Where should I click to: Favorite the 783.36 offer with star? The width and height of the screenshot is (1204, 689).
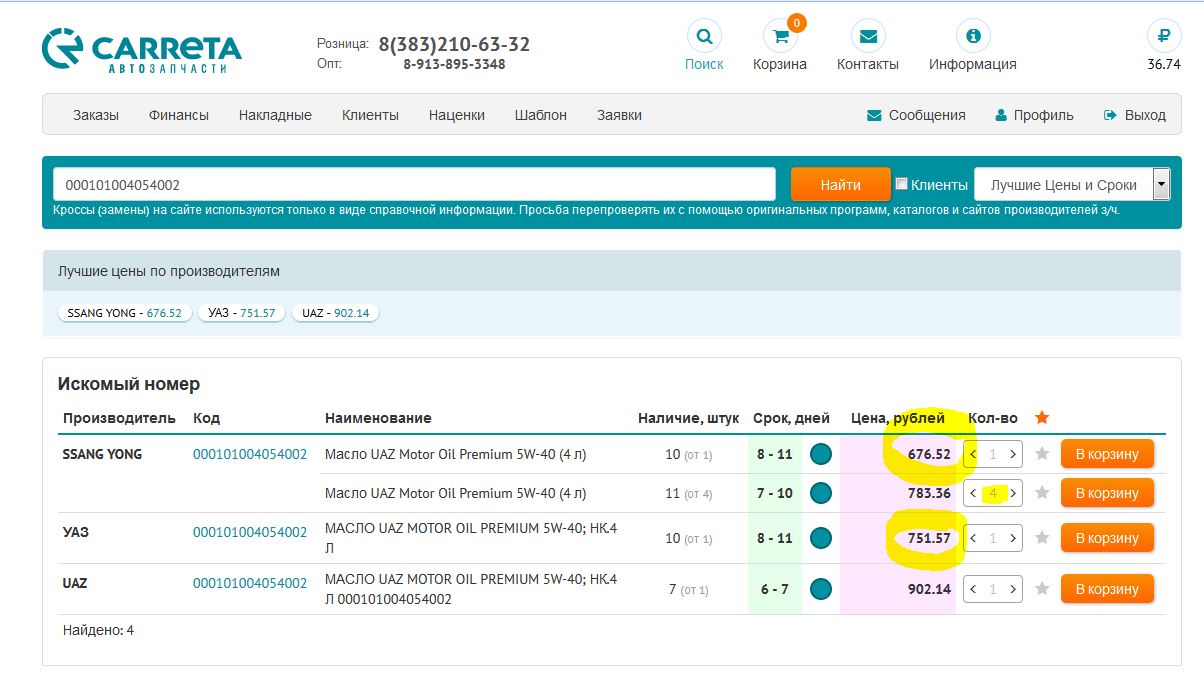1042,493
